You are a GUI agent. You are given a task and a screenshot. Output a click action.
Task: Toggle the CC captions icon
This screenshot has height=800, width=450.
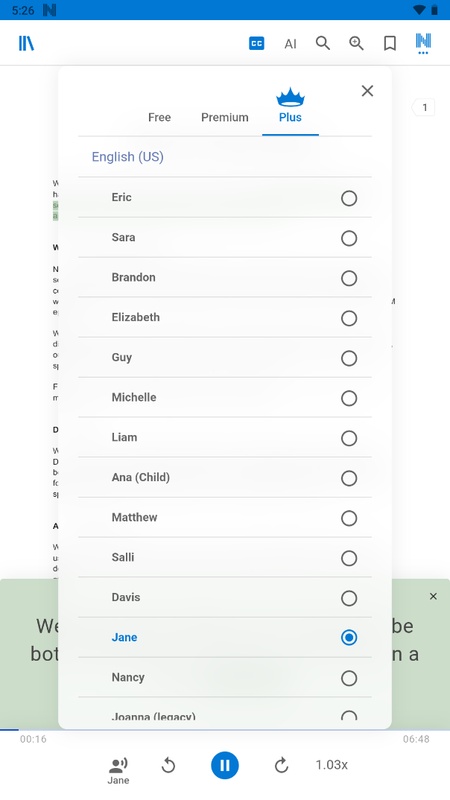click(x=256, y=43)
